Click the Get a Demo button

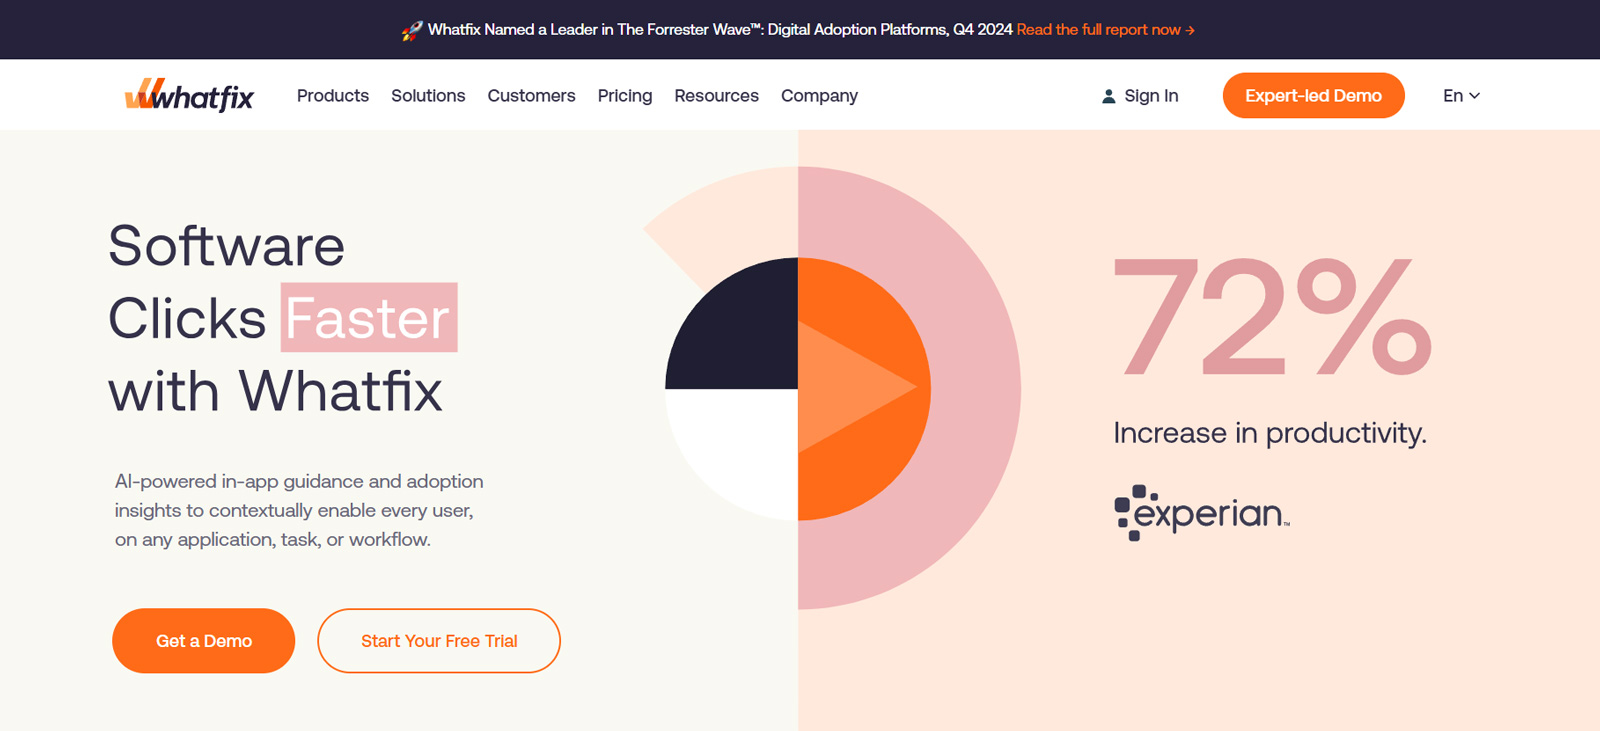click(203, 641)
